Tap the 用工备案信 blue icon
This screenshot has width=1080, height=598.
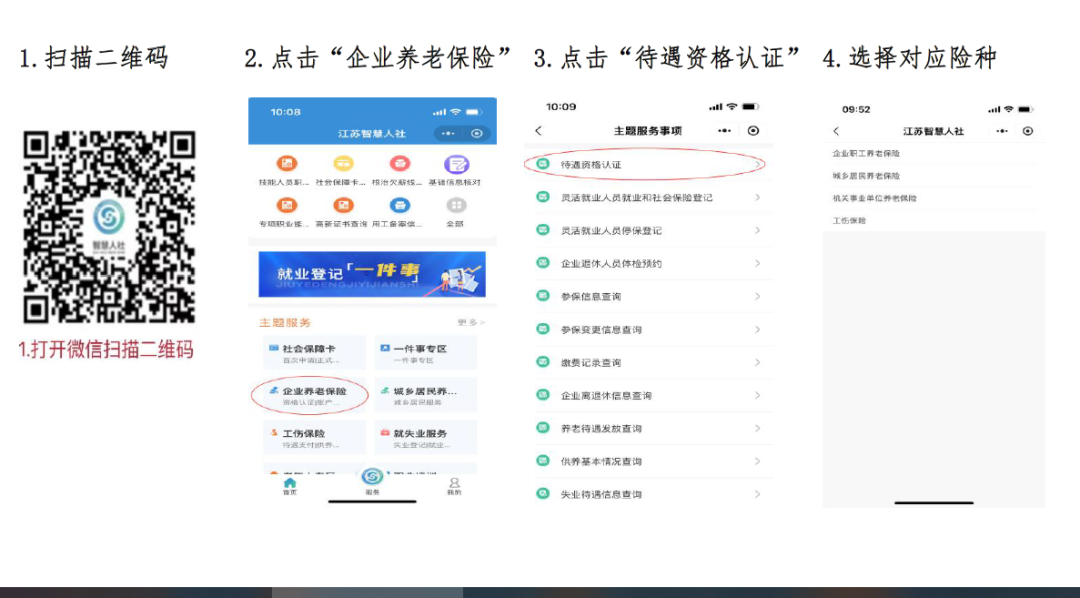point(399,205)
